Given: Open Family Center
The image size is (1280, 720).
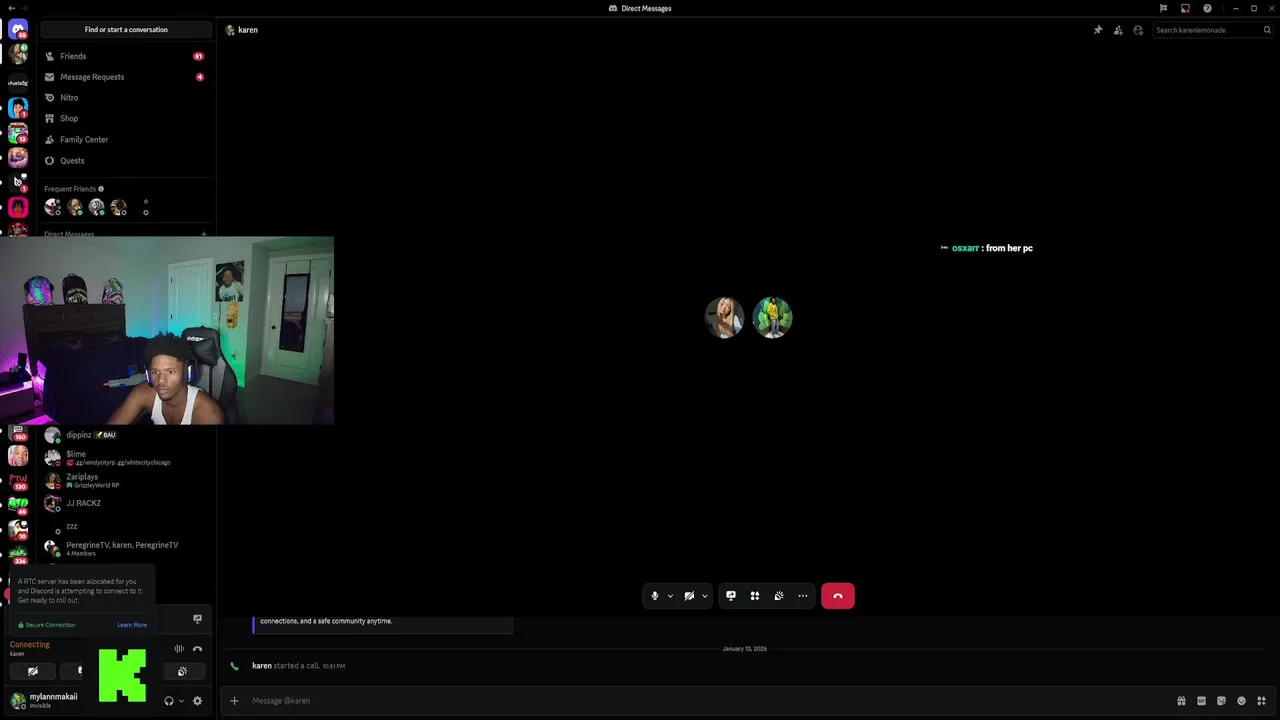Looking at the screenshot, I should [126, 139].
